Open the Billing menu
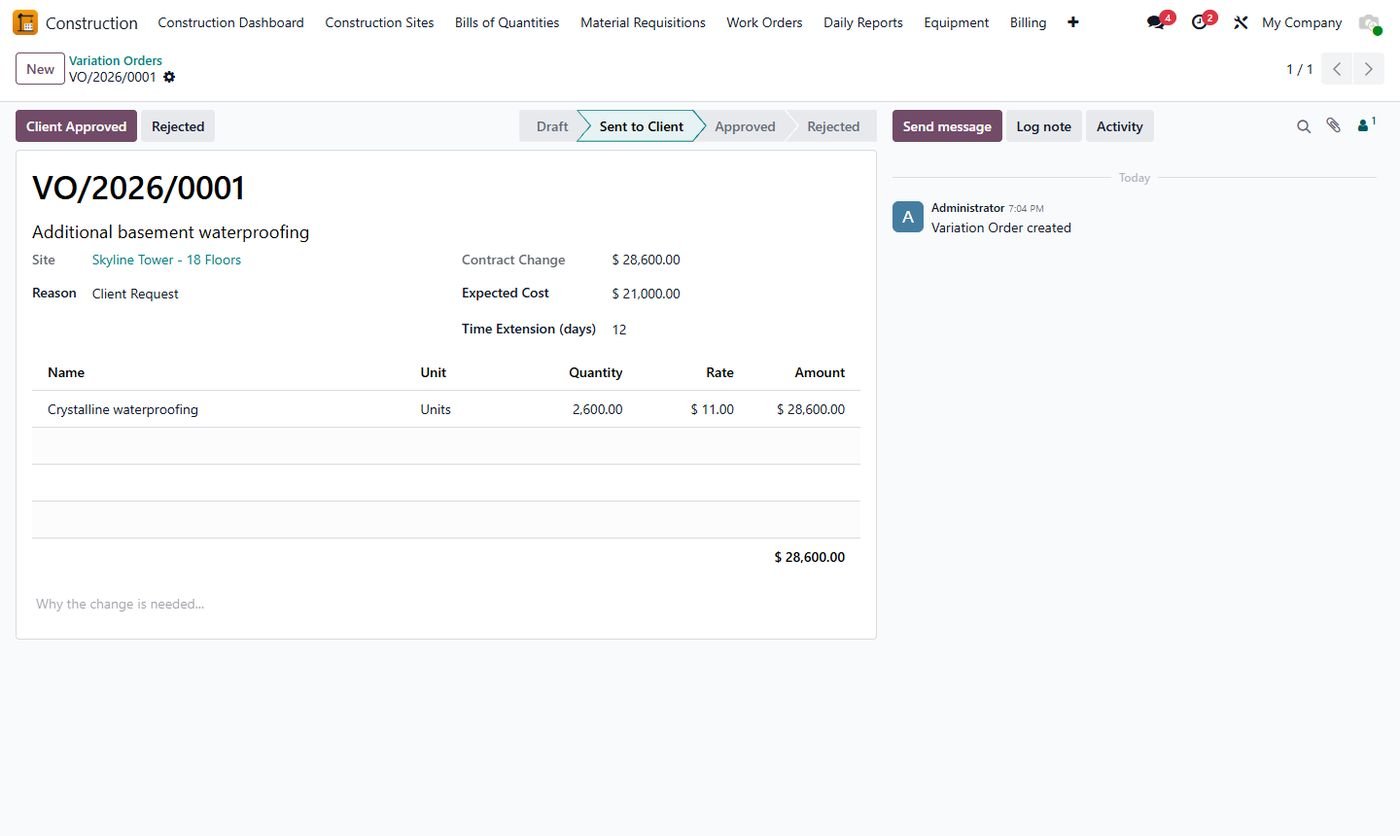Viewport: 1400px width, 836px height. tap(1028, 22)
